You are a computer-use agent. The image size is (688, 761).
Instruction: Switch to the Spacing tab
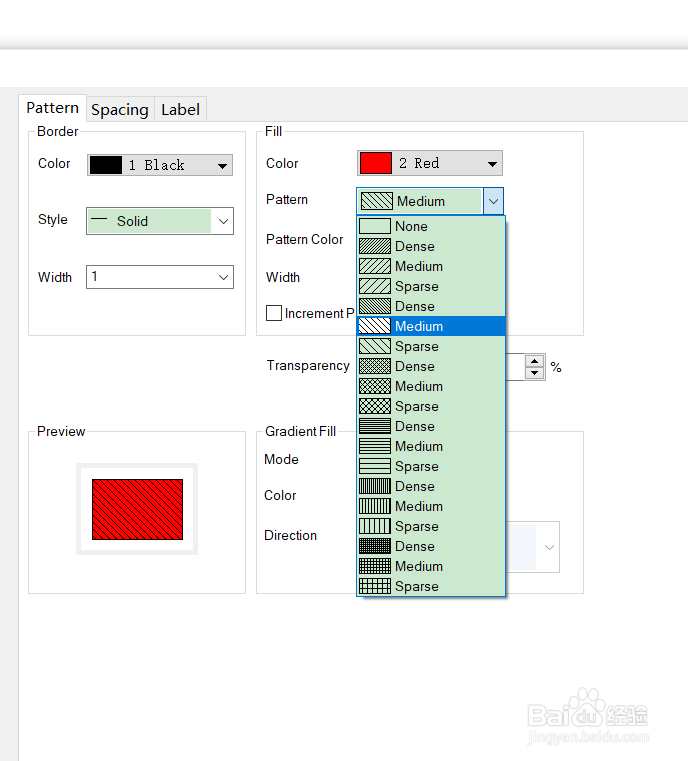click(x=120, y=110)
